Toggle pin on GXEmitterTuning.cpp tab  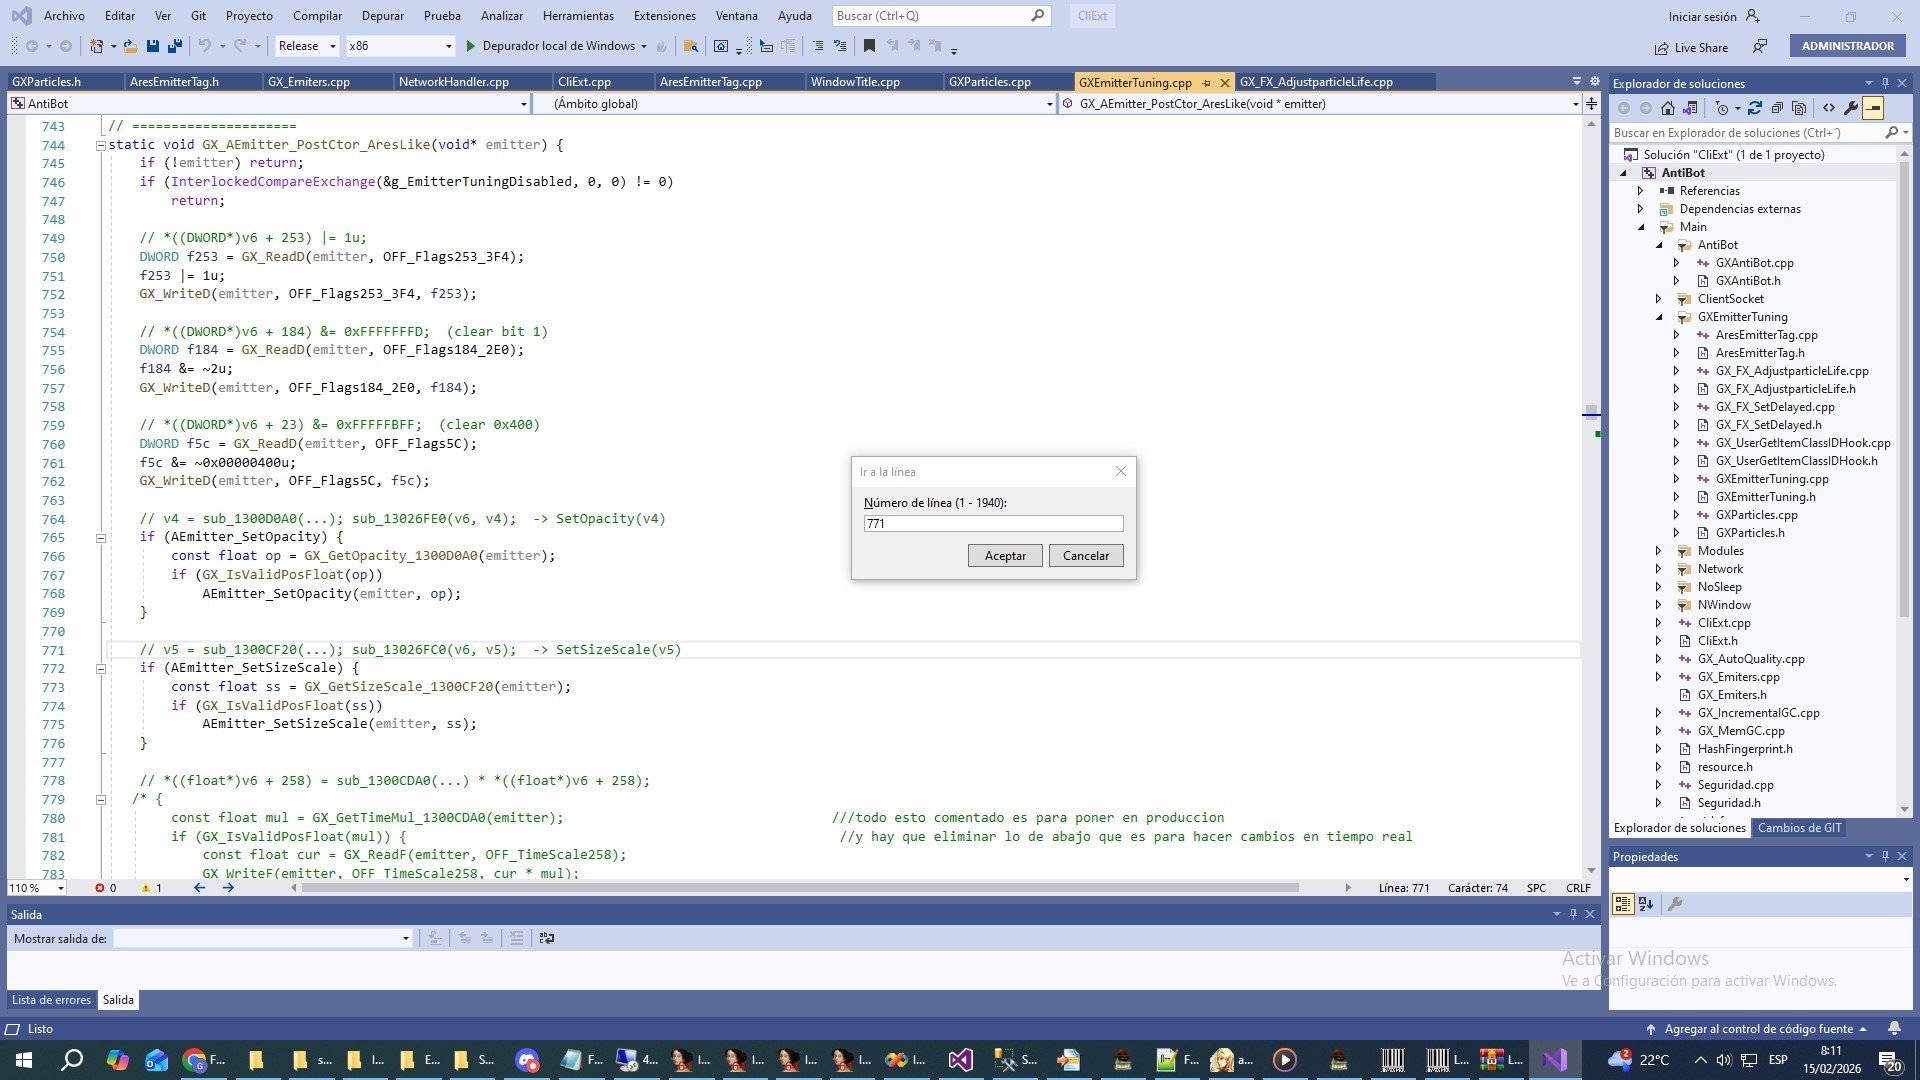pos(1206,82)
